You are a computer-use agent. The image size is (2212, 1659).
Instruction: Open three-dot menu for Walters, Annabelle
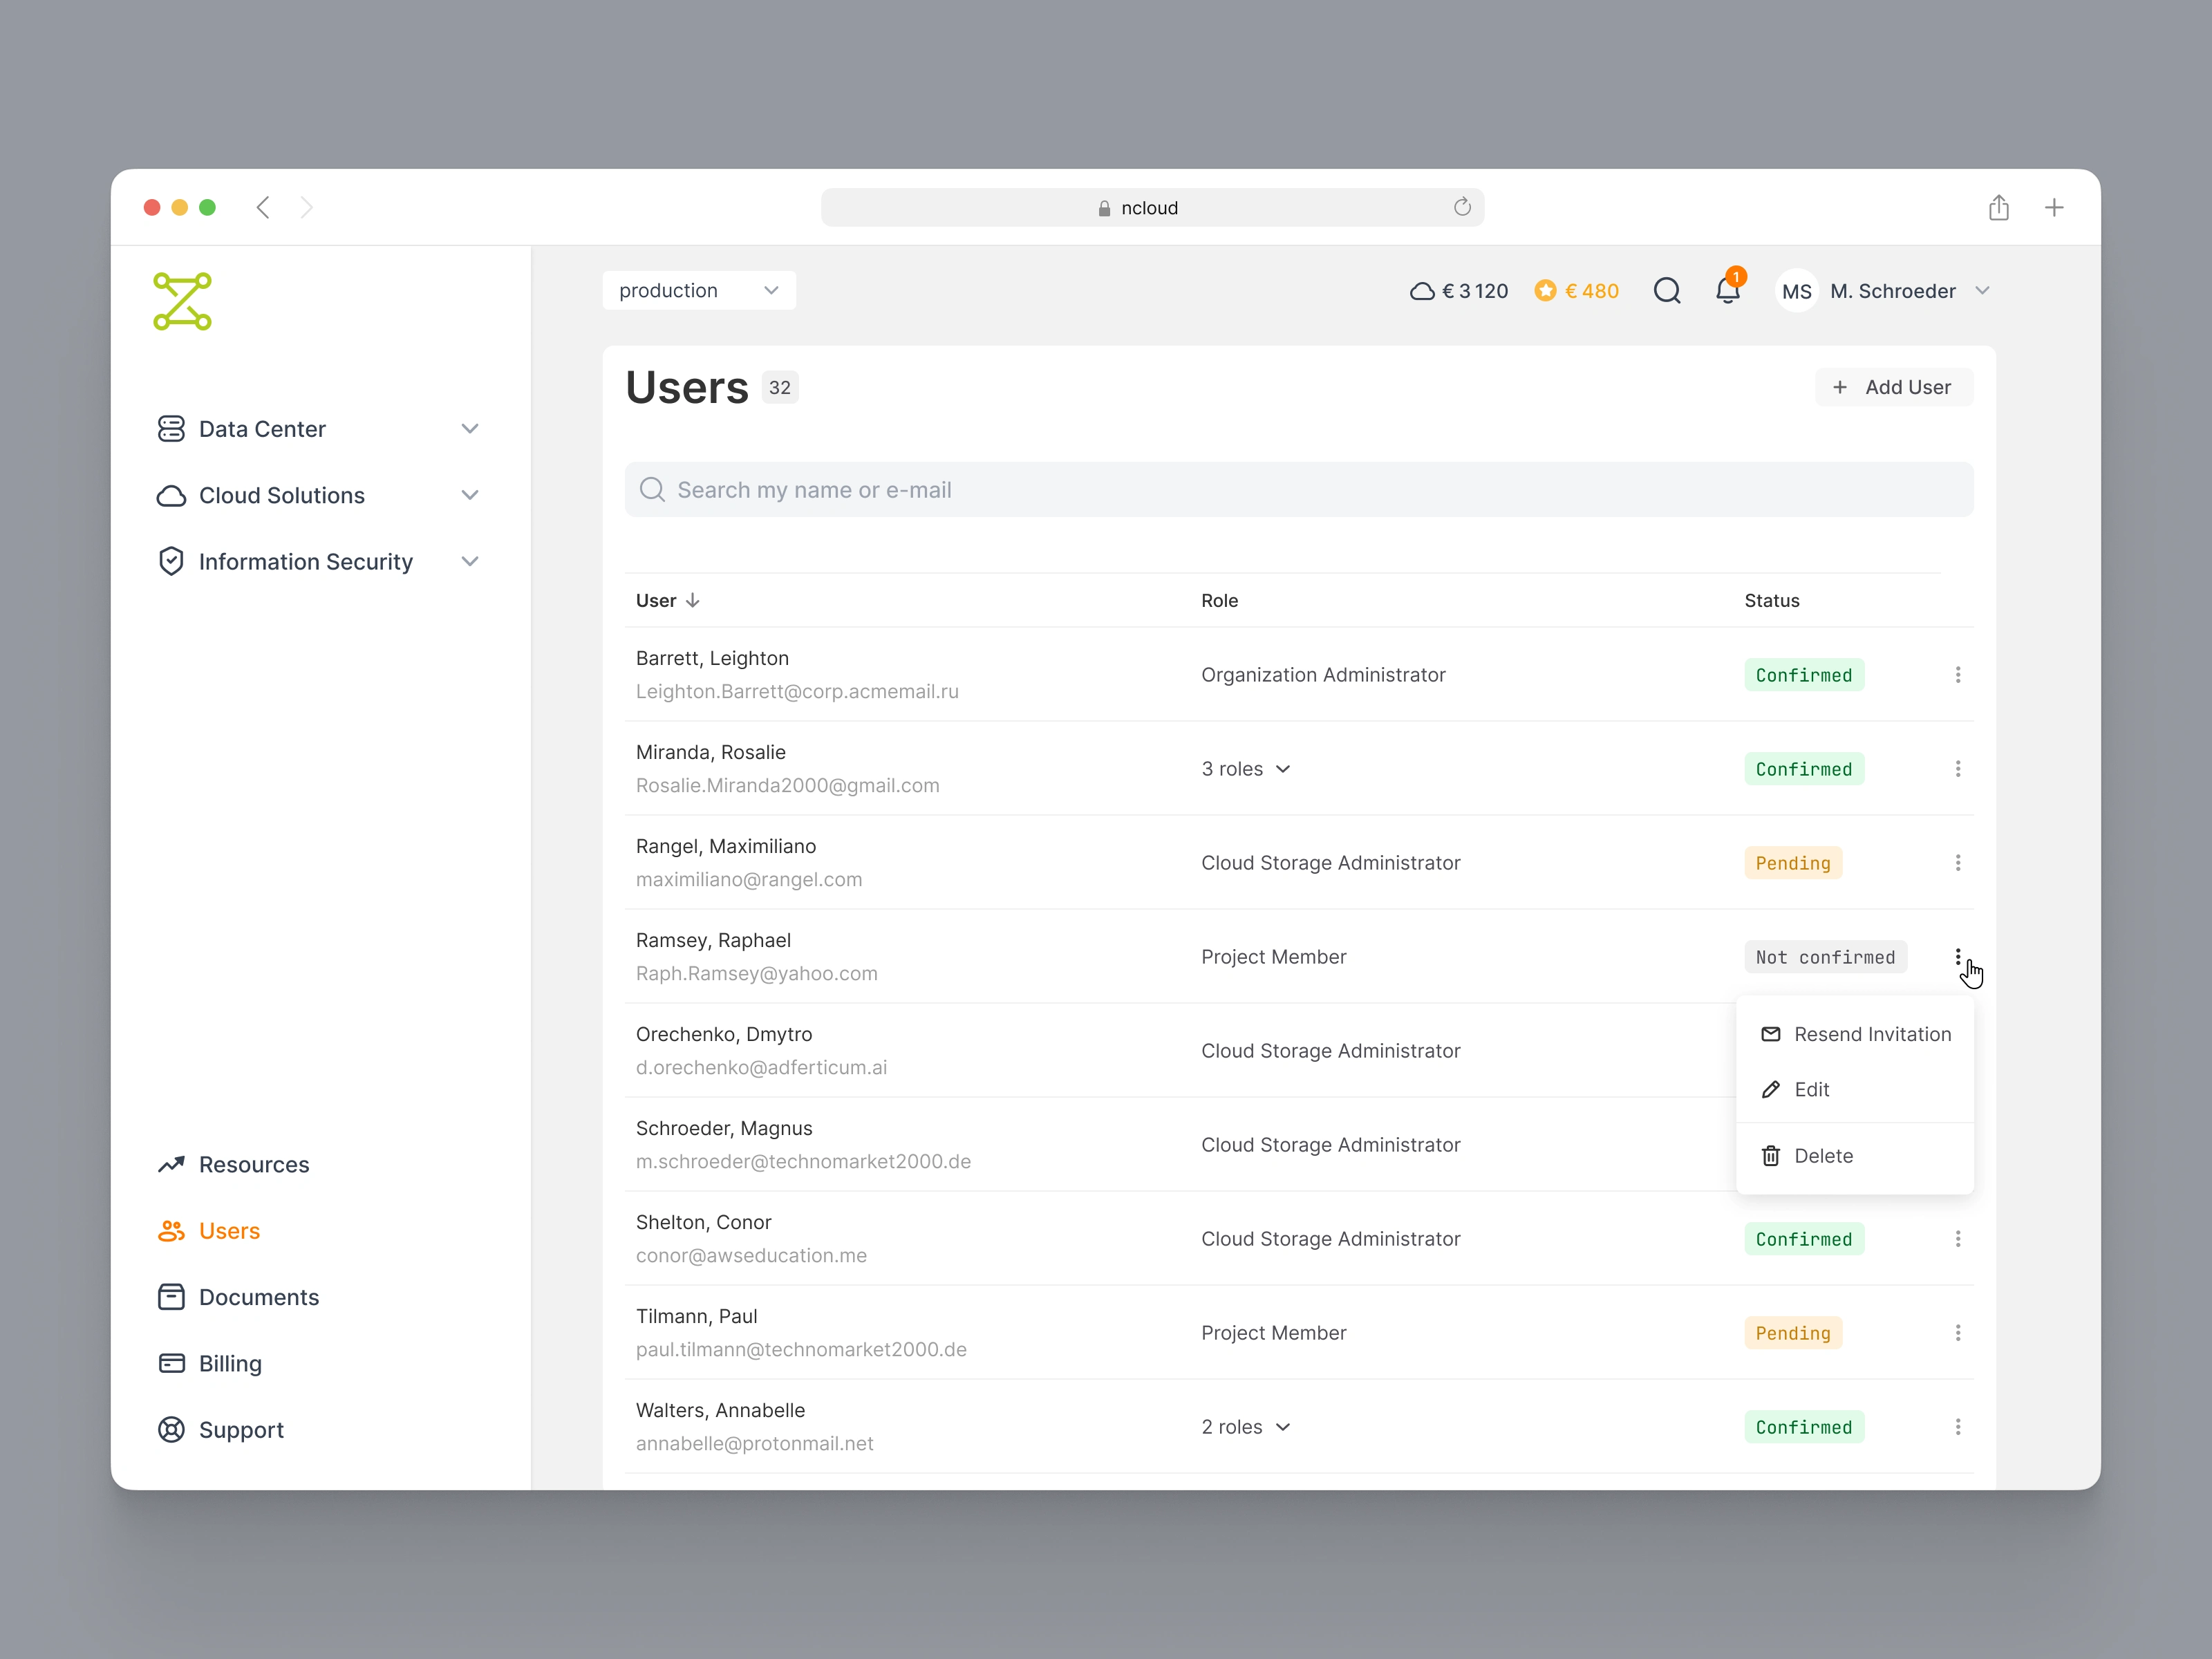click(x=1957, y=1427)
